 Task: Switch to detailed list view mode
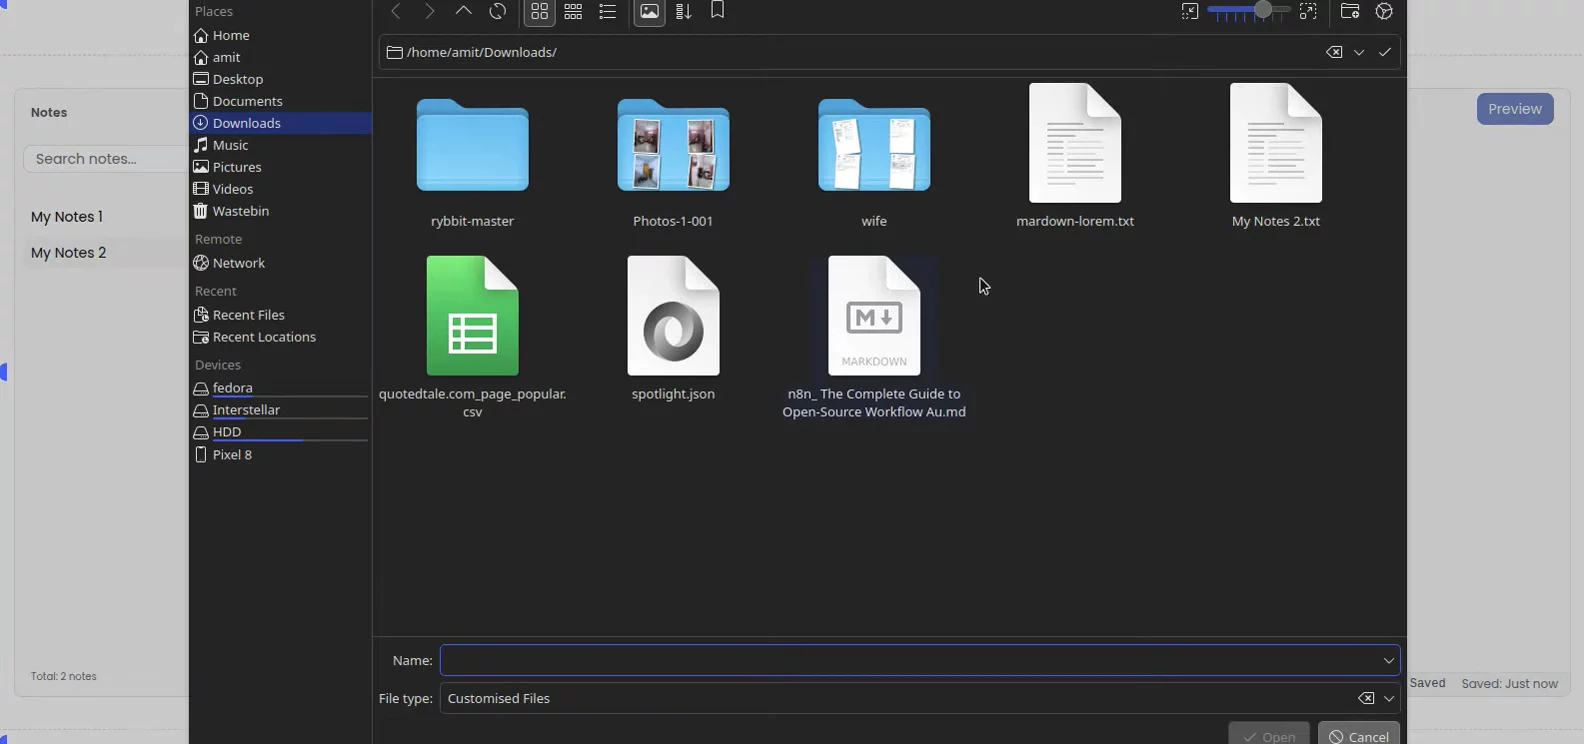(x=607, y=11)
